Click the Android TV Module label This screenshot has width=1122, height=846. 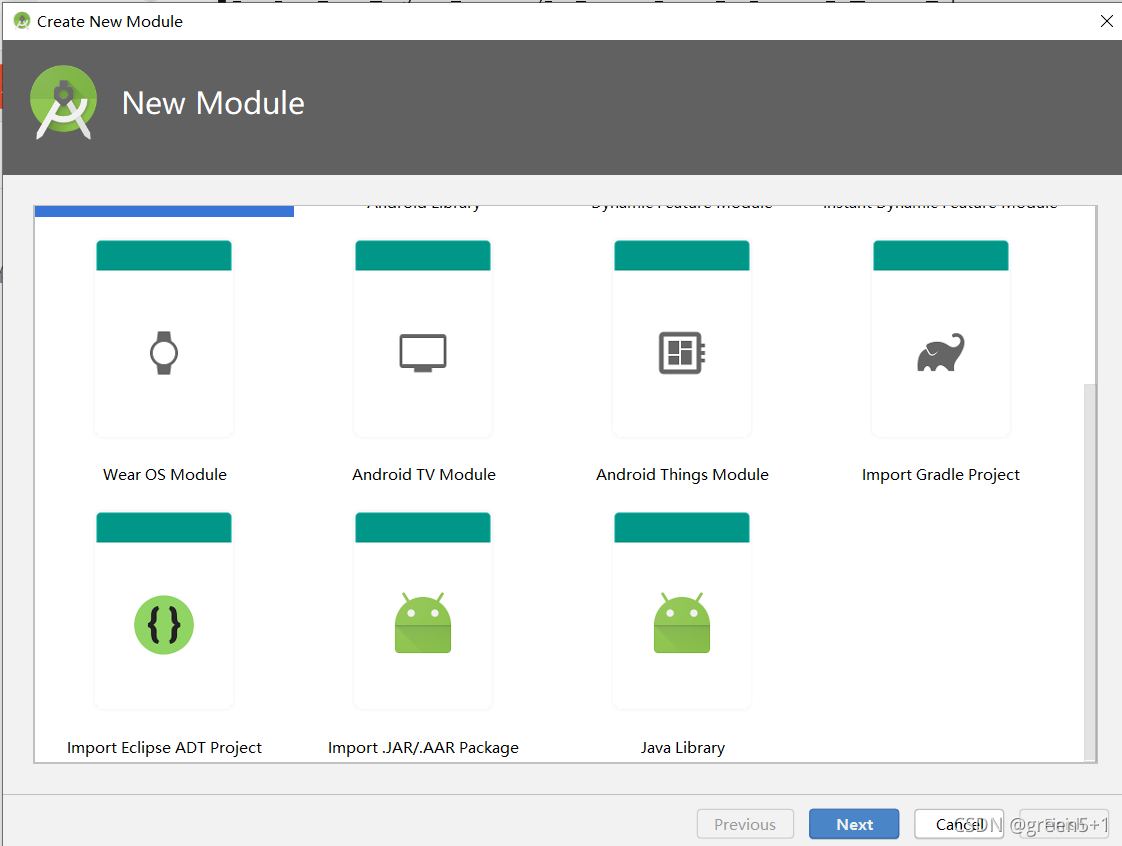tap(424, 475)
